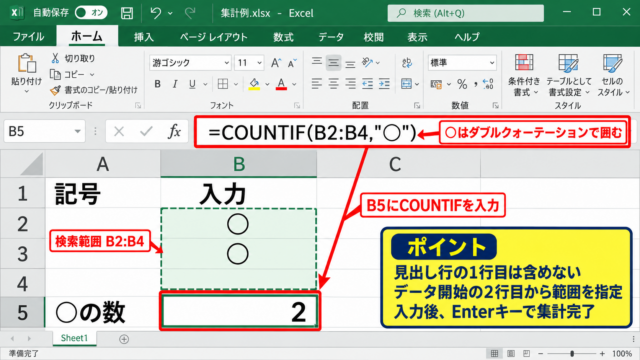Redo the last action
The image size is (640, 360).
189,13
